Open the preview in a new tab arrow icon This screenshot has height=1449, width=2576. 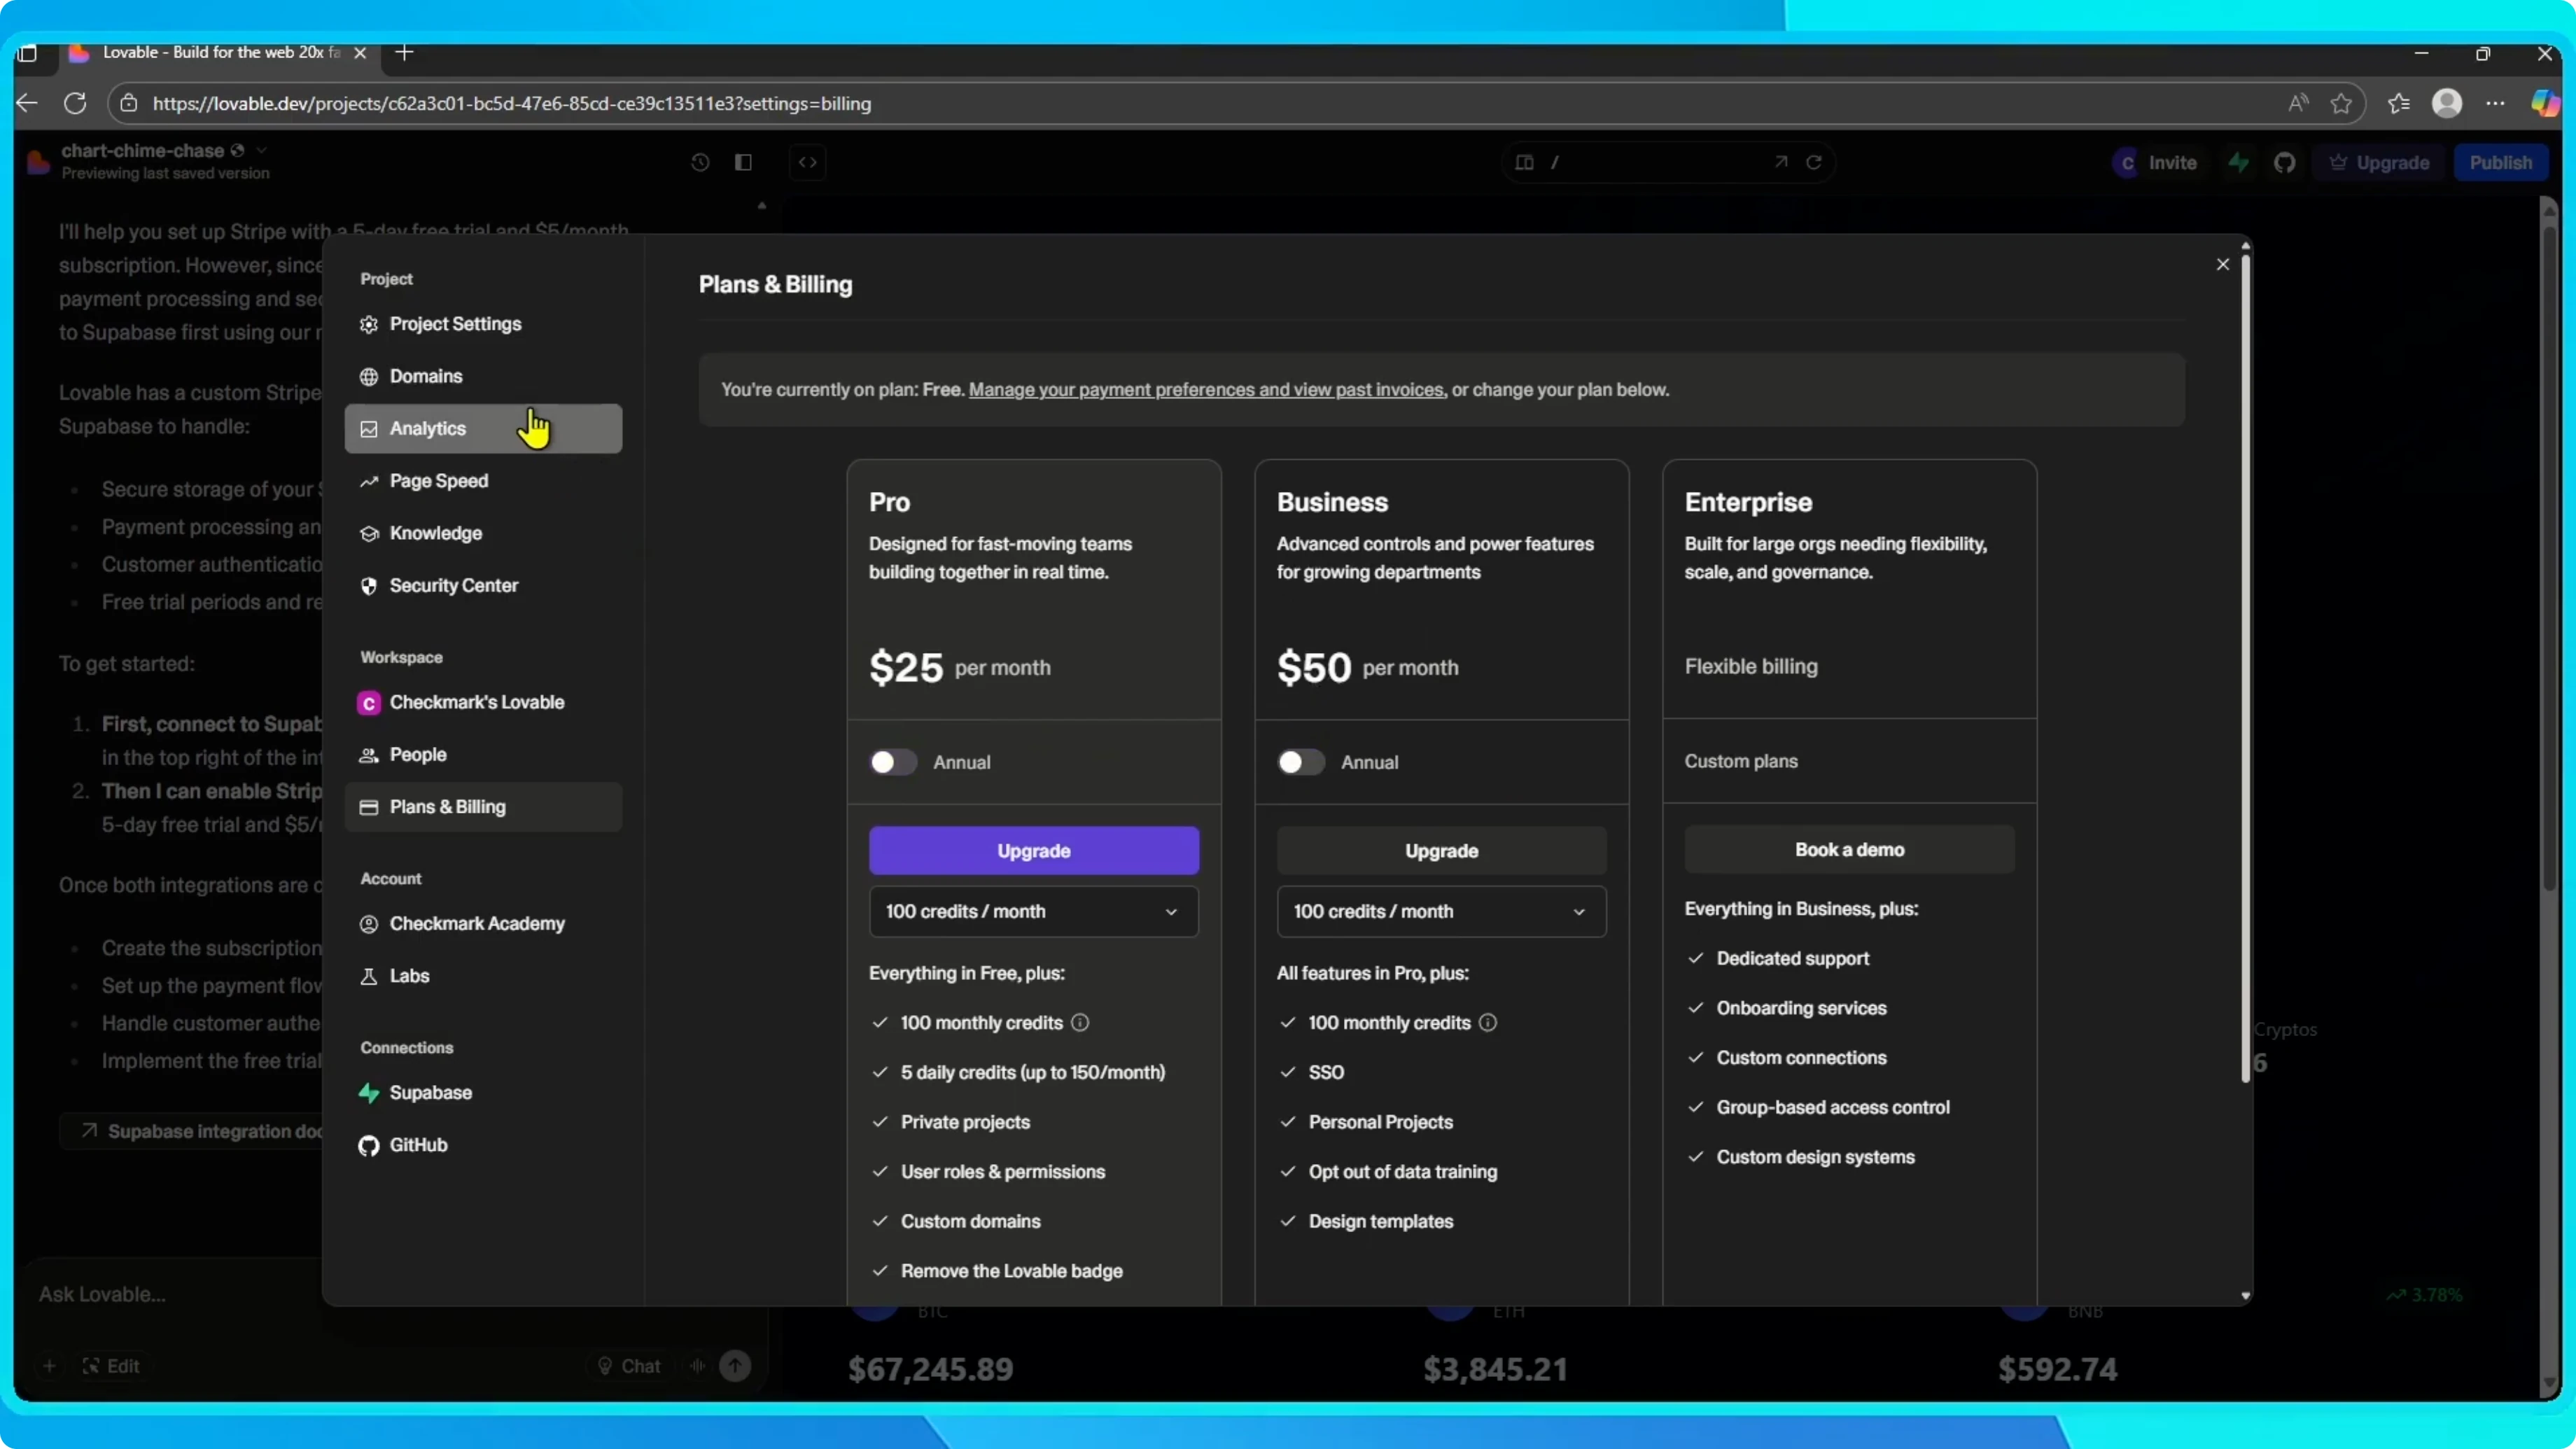pyautogui.click(x=1781, y=162)
